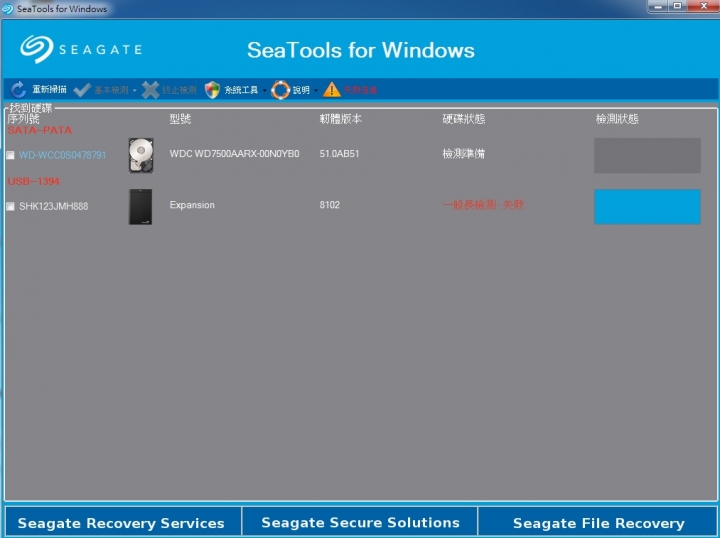Click the 重新掃描 toolbar label
This screenshot has height=538, width=720.
click(49, 90)
